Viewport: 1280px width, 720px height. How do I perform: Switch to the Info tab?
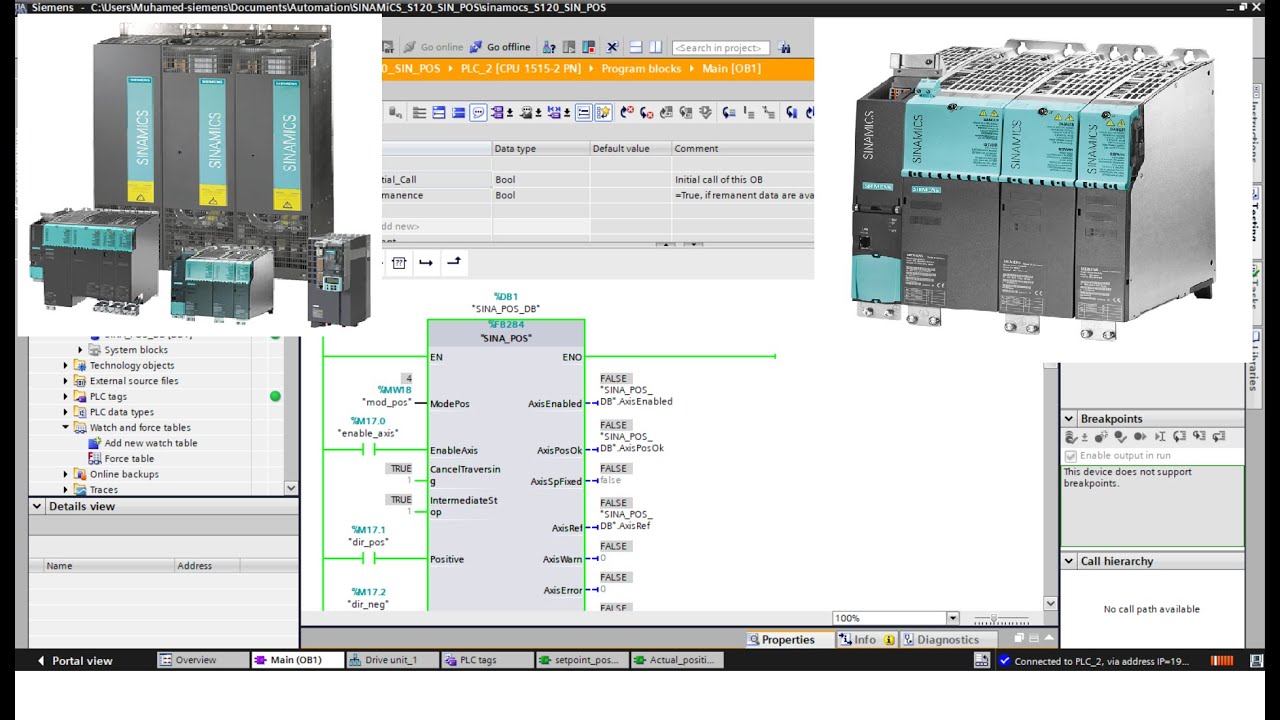click(866, 640)
